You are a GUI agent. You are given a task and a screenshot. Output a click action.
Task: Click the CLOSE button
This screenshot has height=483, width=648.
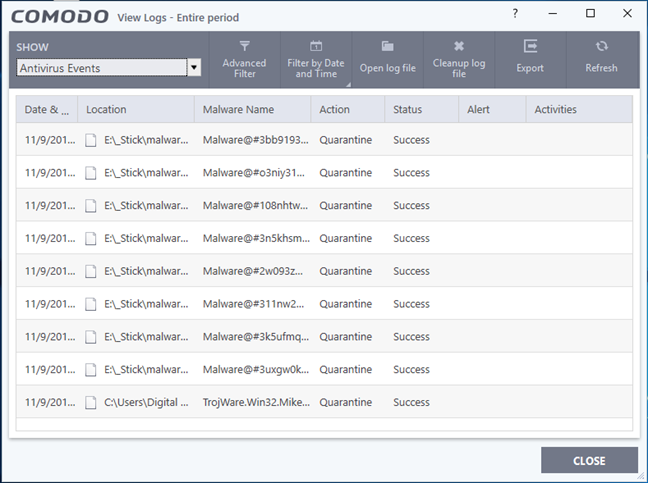coord(589,460)
